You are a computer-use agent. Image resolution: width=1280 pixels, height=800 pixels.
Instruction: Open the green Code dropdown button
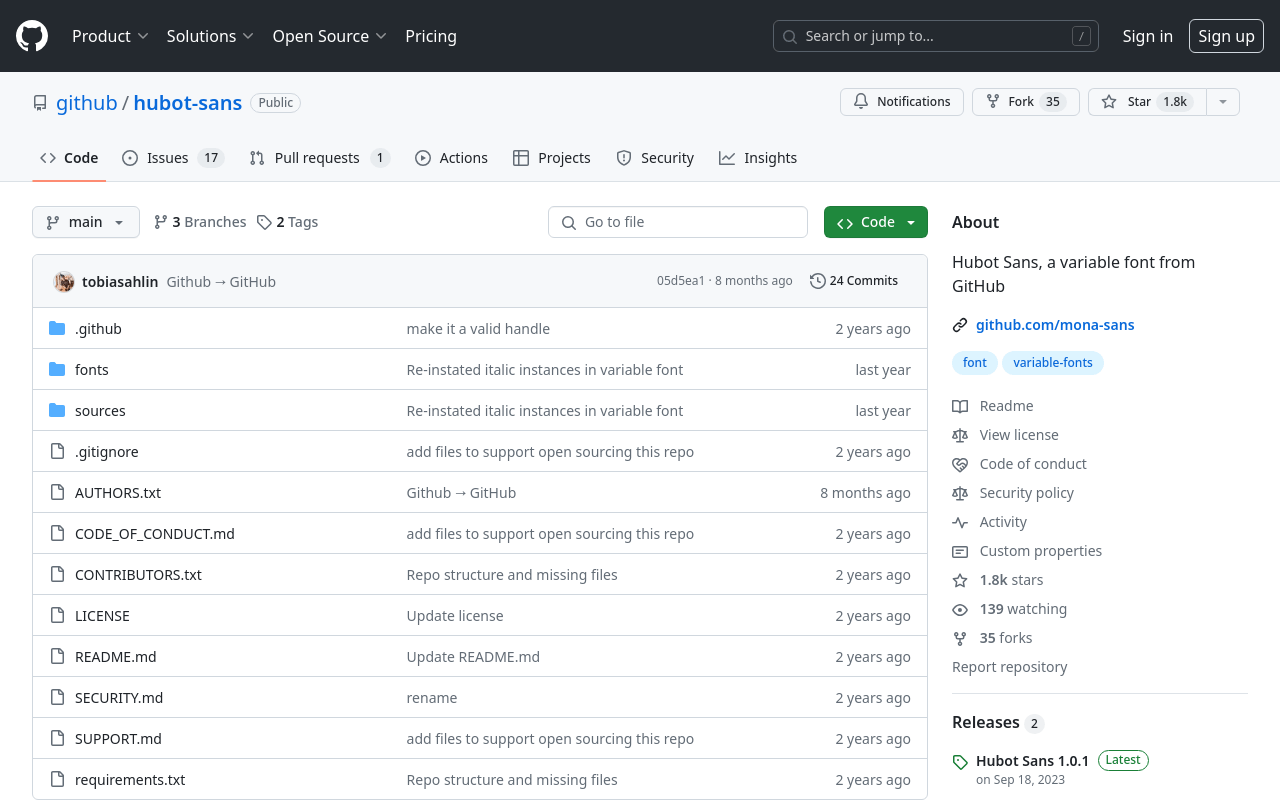[x=876, y=222]
